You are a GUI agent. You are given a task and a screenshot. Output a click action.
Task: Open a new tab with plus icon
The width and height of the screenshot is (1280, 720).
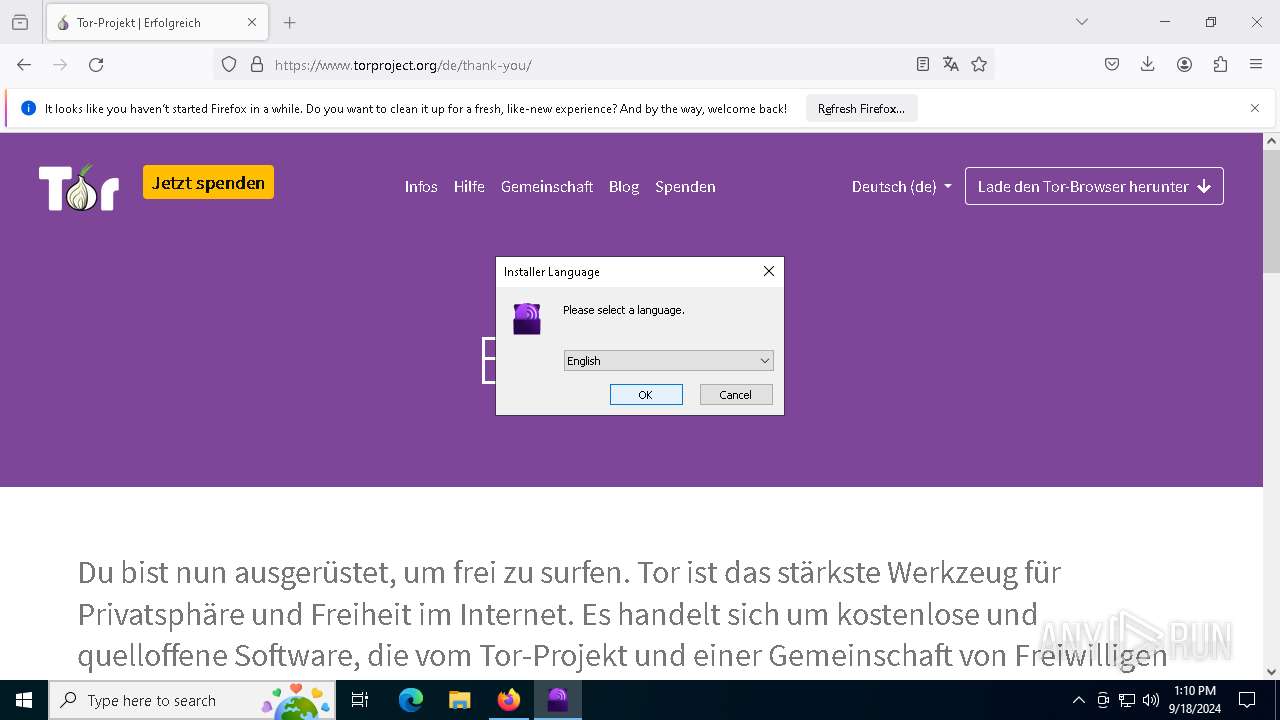[290, 22]
